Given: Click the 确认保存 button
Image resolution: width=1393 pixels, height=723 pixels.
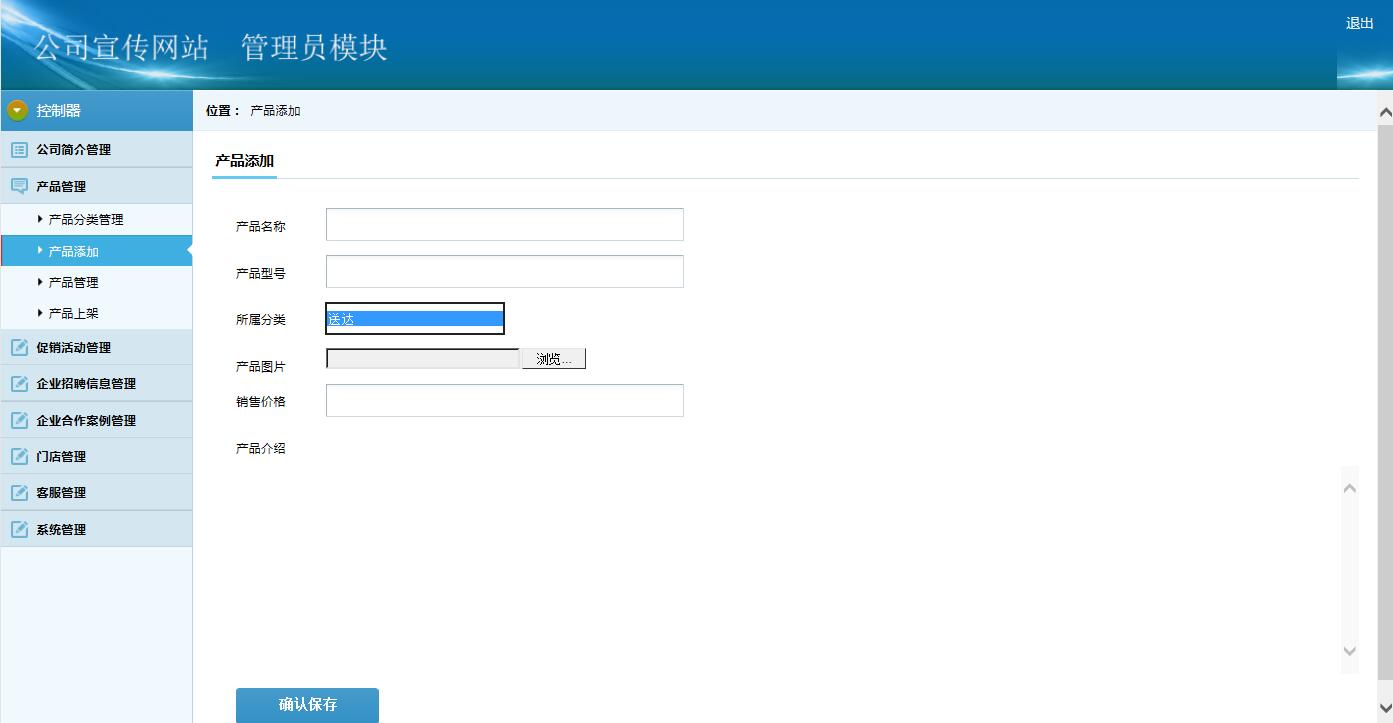Looking at the screenshot, I should [x=307, y=705].
